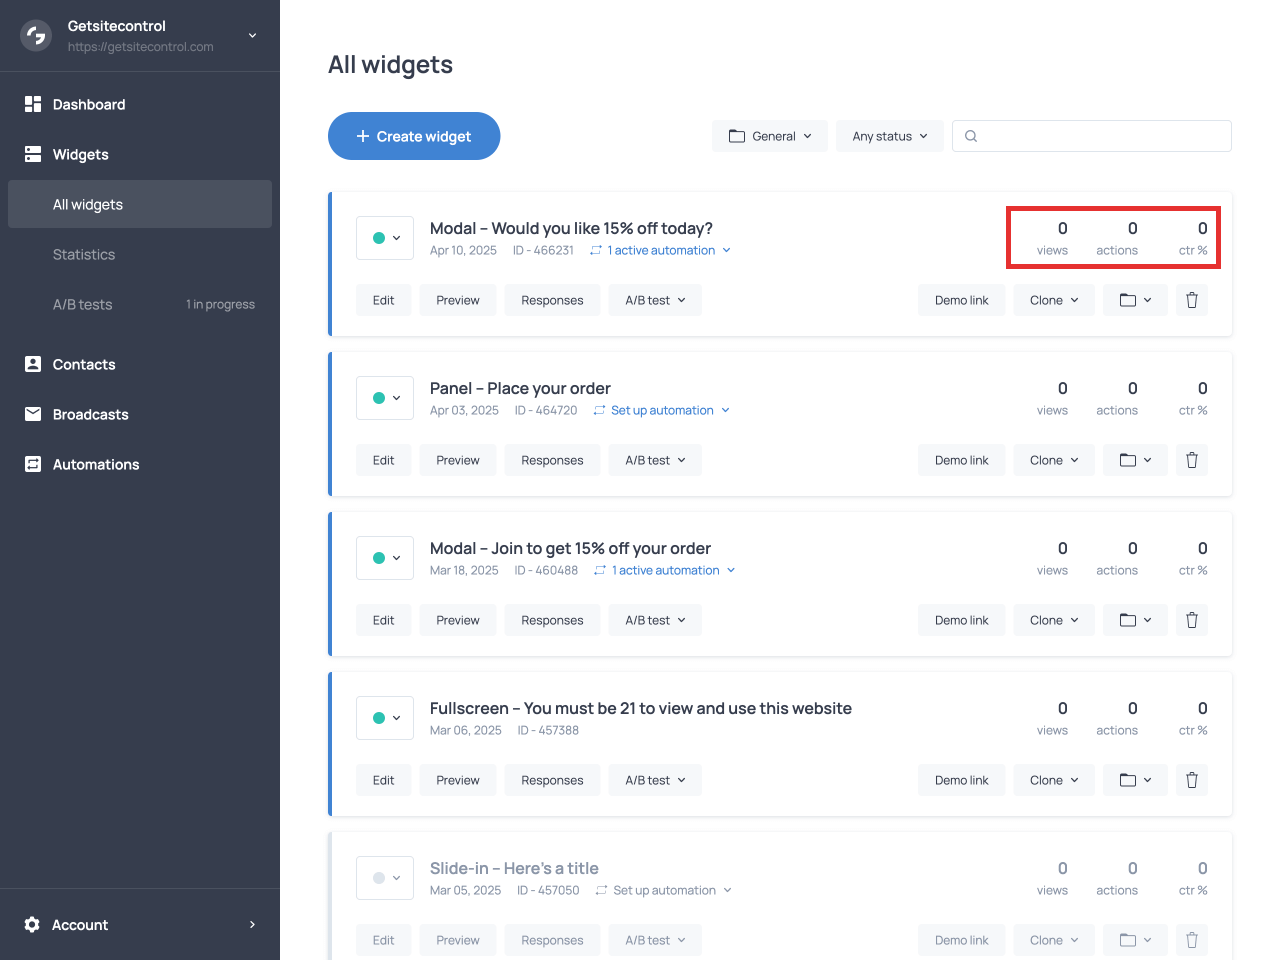Viewport: 1280px width, 960px height.
Task: Click the Create widget button
Action: 414,136
